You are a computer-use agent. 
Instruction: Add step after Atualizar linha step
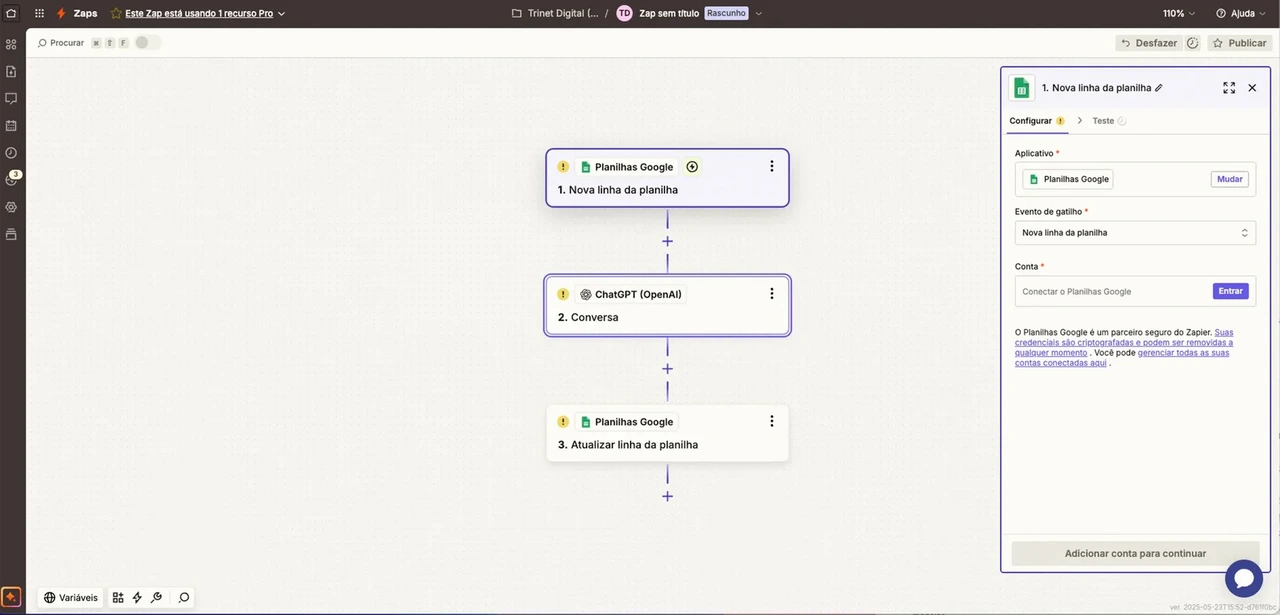pyautogui.click(x=667, y=496)
